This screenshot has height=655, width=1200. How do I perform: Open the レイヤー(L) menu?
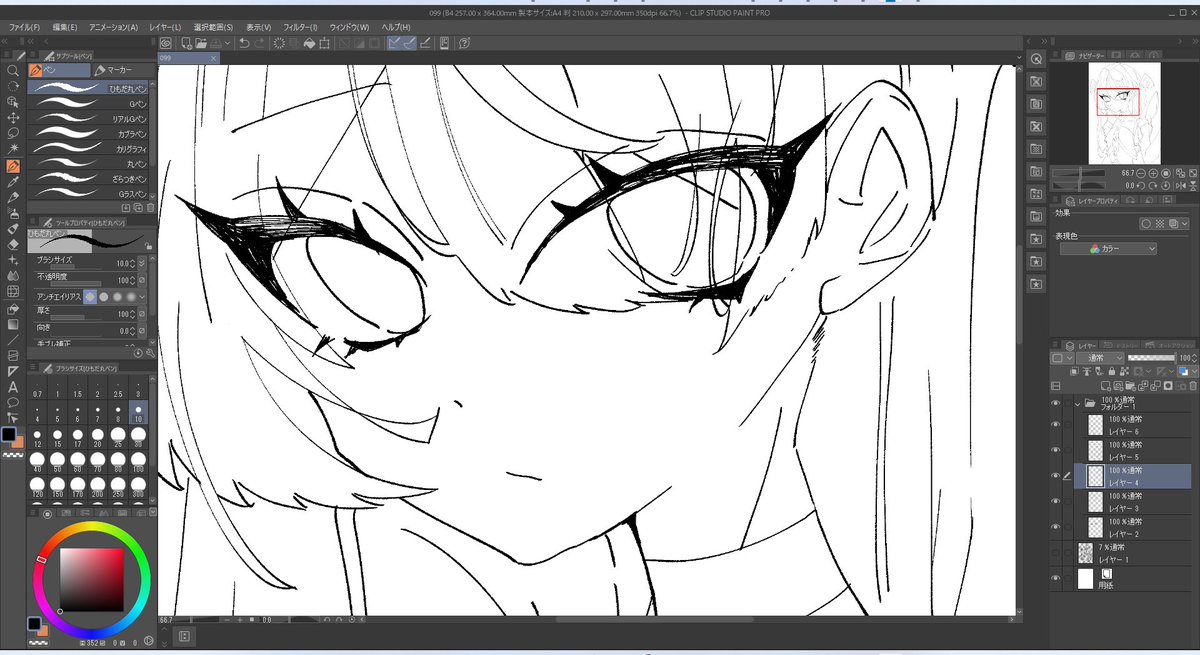(165, 27)
